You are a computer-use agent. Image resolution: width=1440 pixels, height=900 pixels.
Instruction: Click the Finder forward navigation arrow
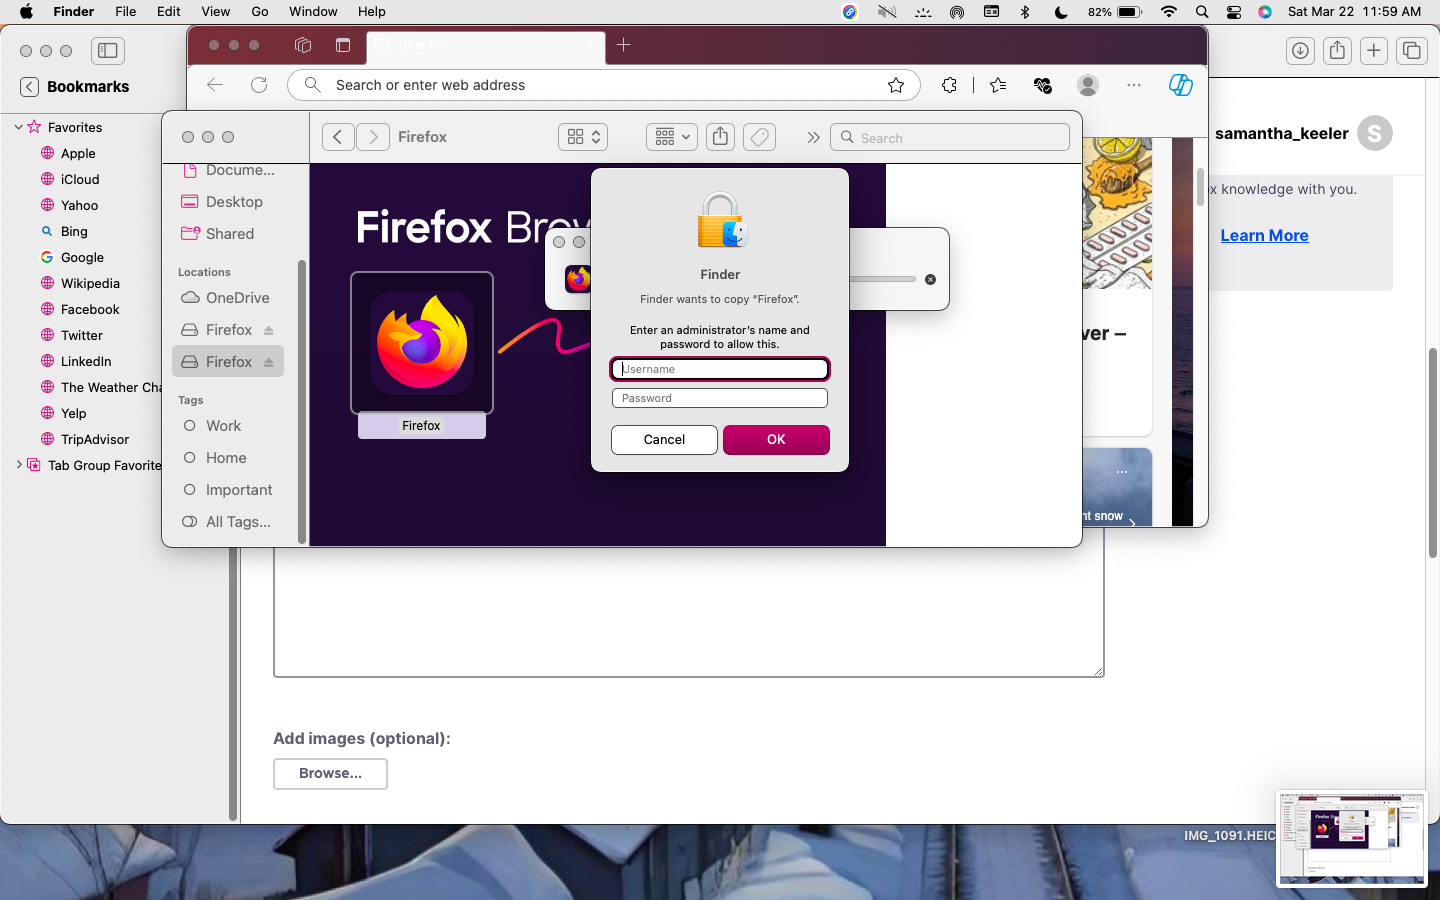(x=373, y=137)
